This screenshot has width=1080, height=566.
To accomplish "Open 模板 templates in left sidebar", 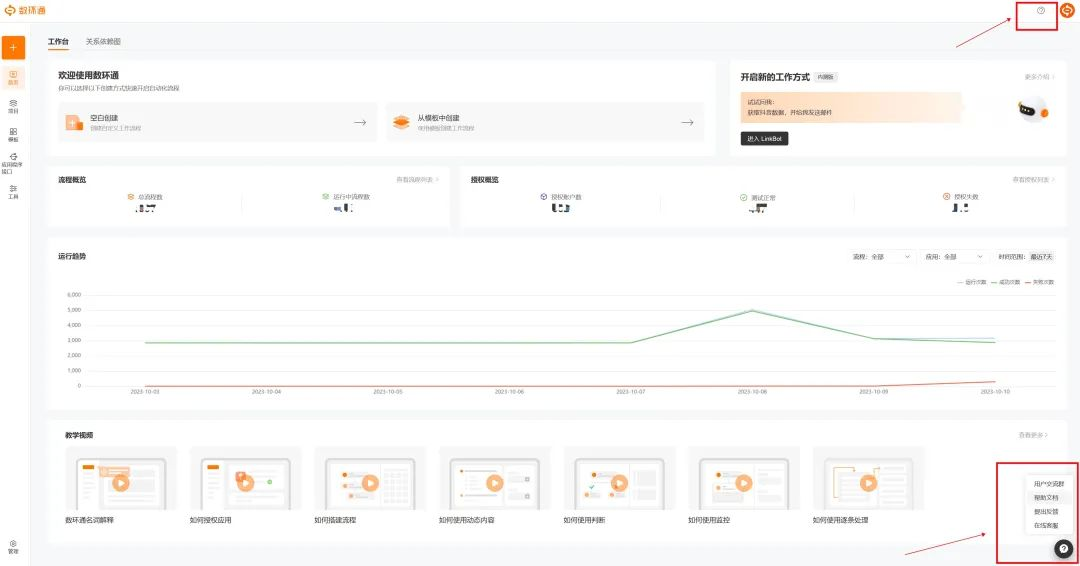I will pos(13,135).
